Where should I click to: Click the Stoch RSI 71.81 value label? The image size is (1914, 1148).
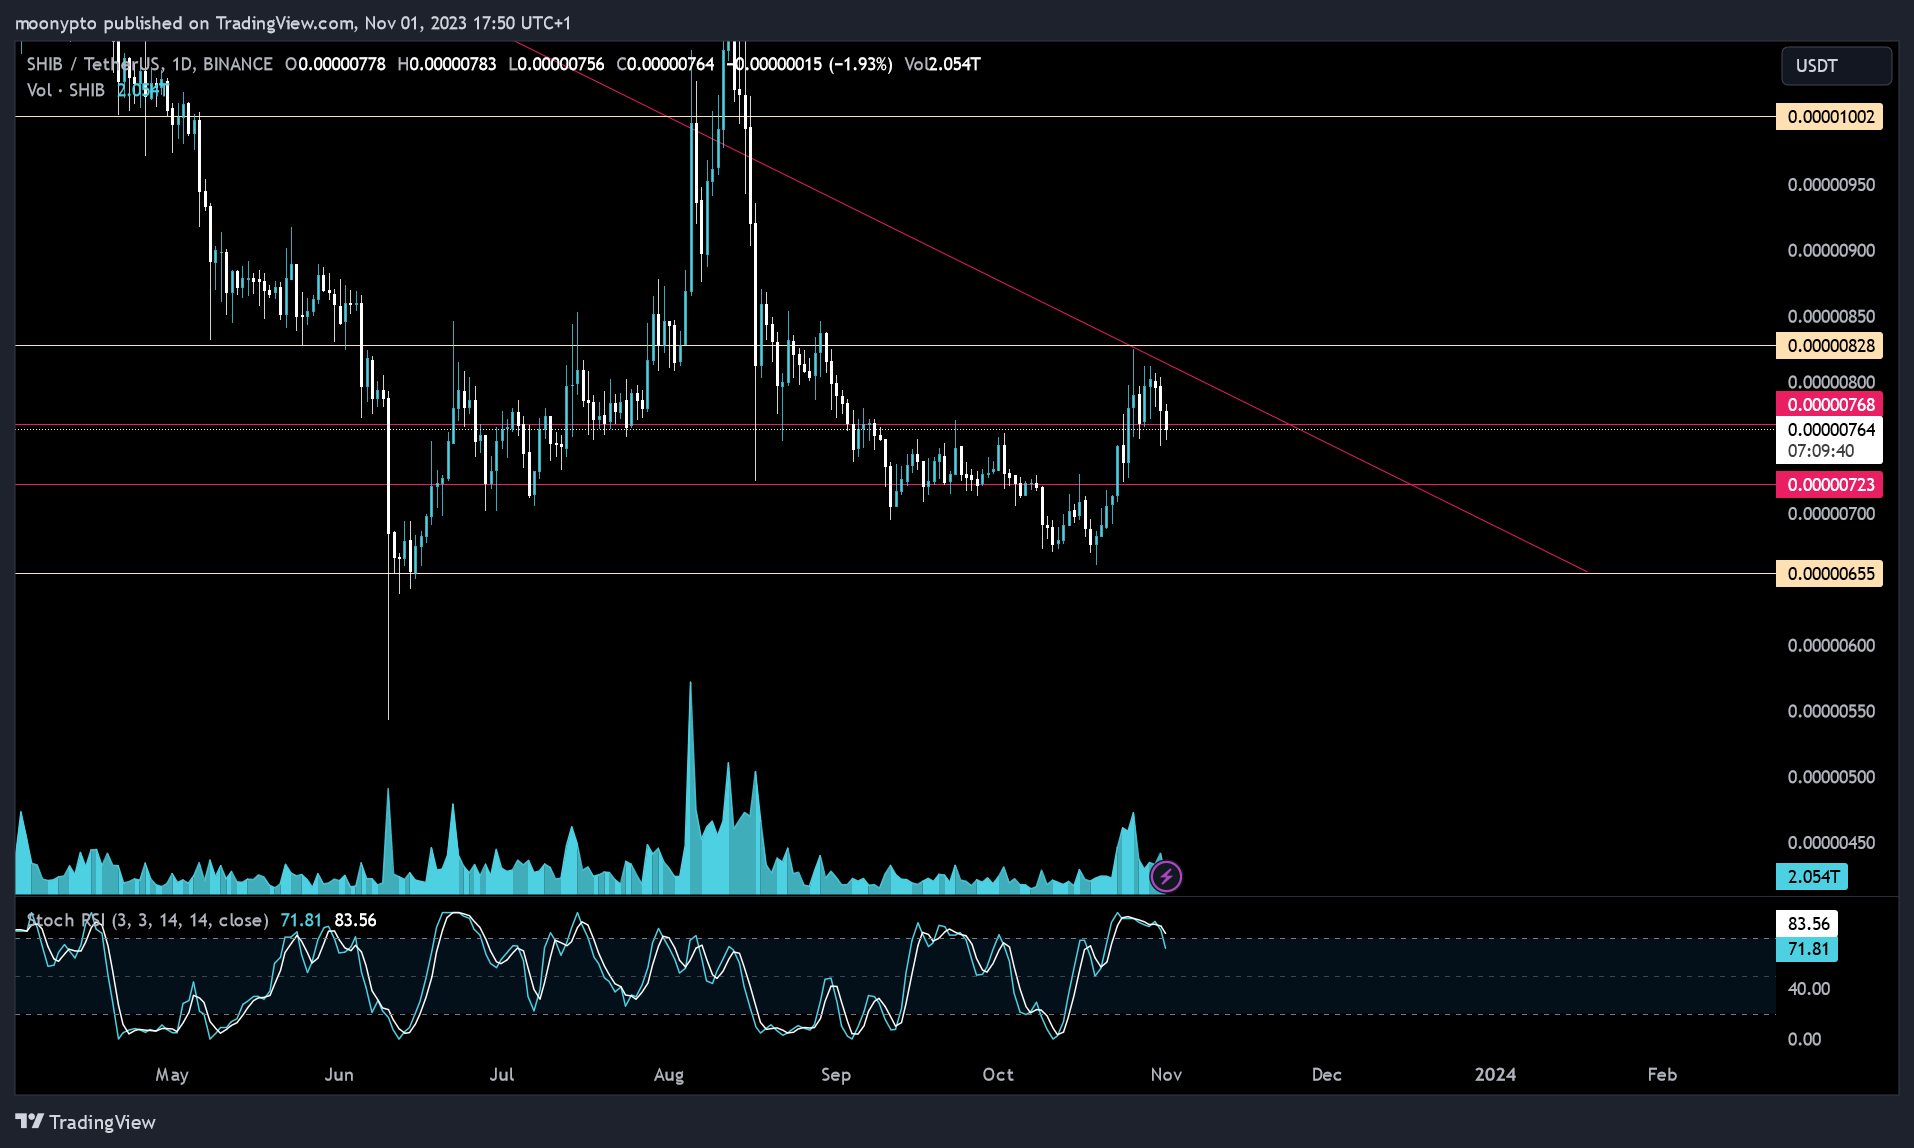click(x=1807, y=949)
